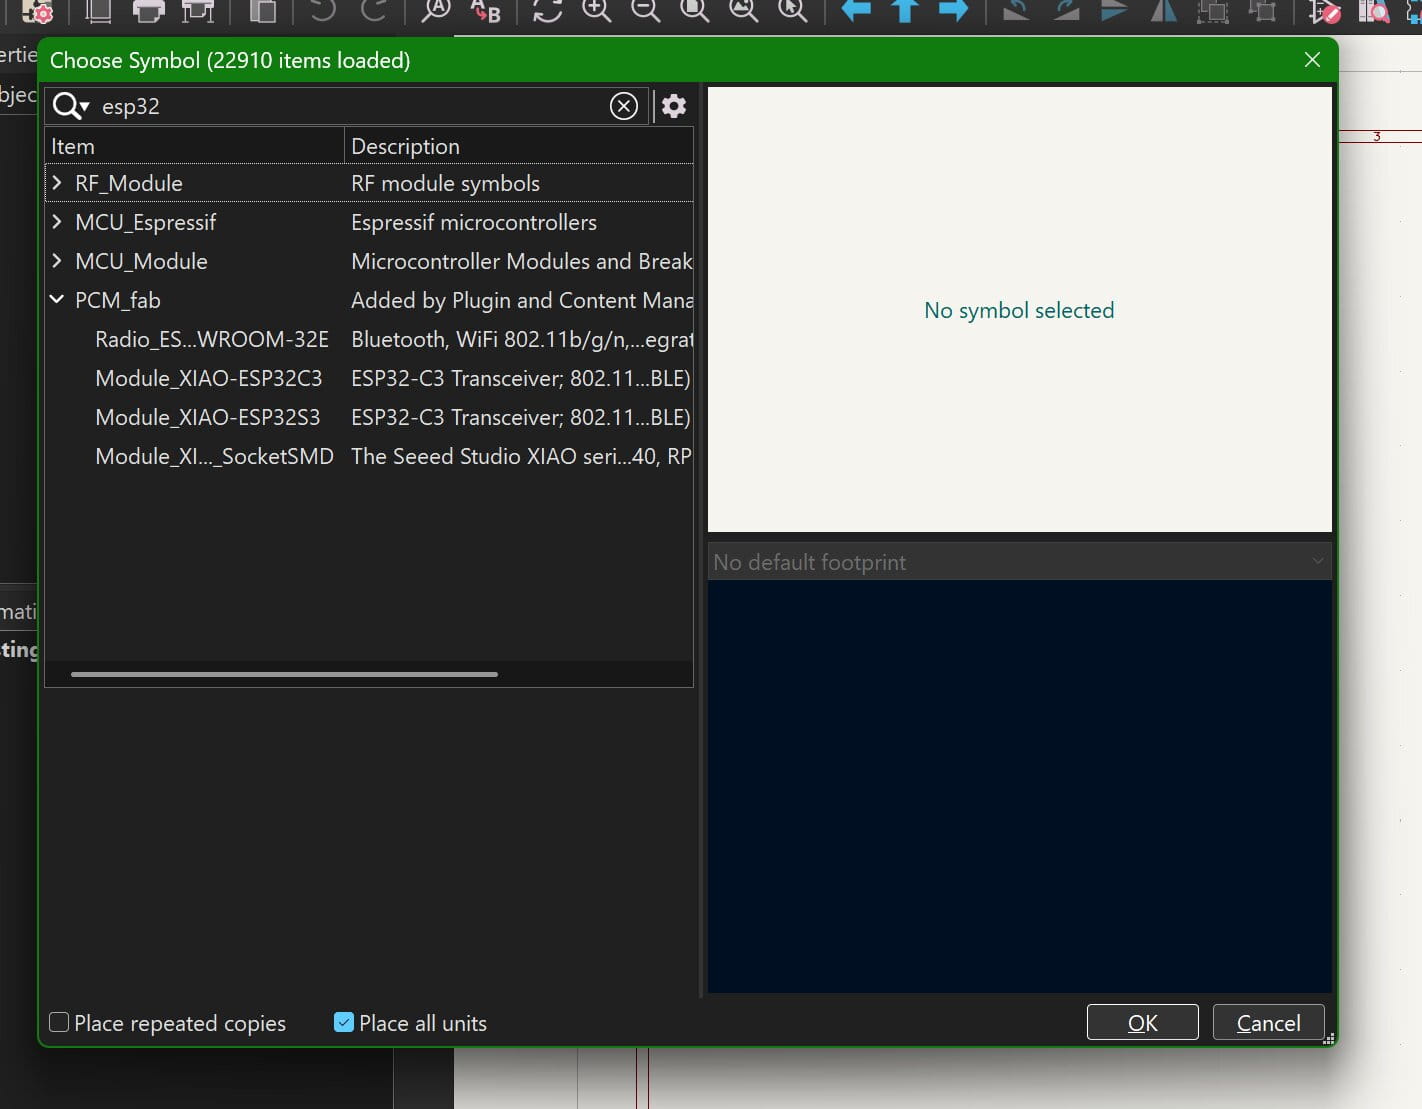The image size is (1422, 1109).
Task: Clear the esp32 search text
Action: [x=624, y=106]
